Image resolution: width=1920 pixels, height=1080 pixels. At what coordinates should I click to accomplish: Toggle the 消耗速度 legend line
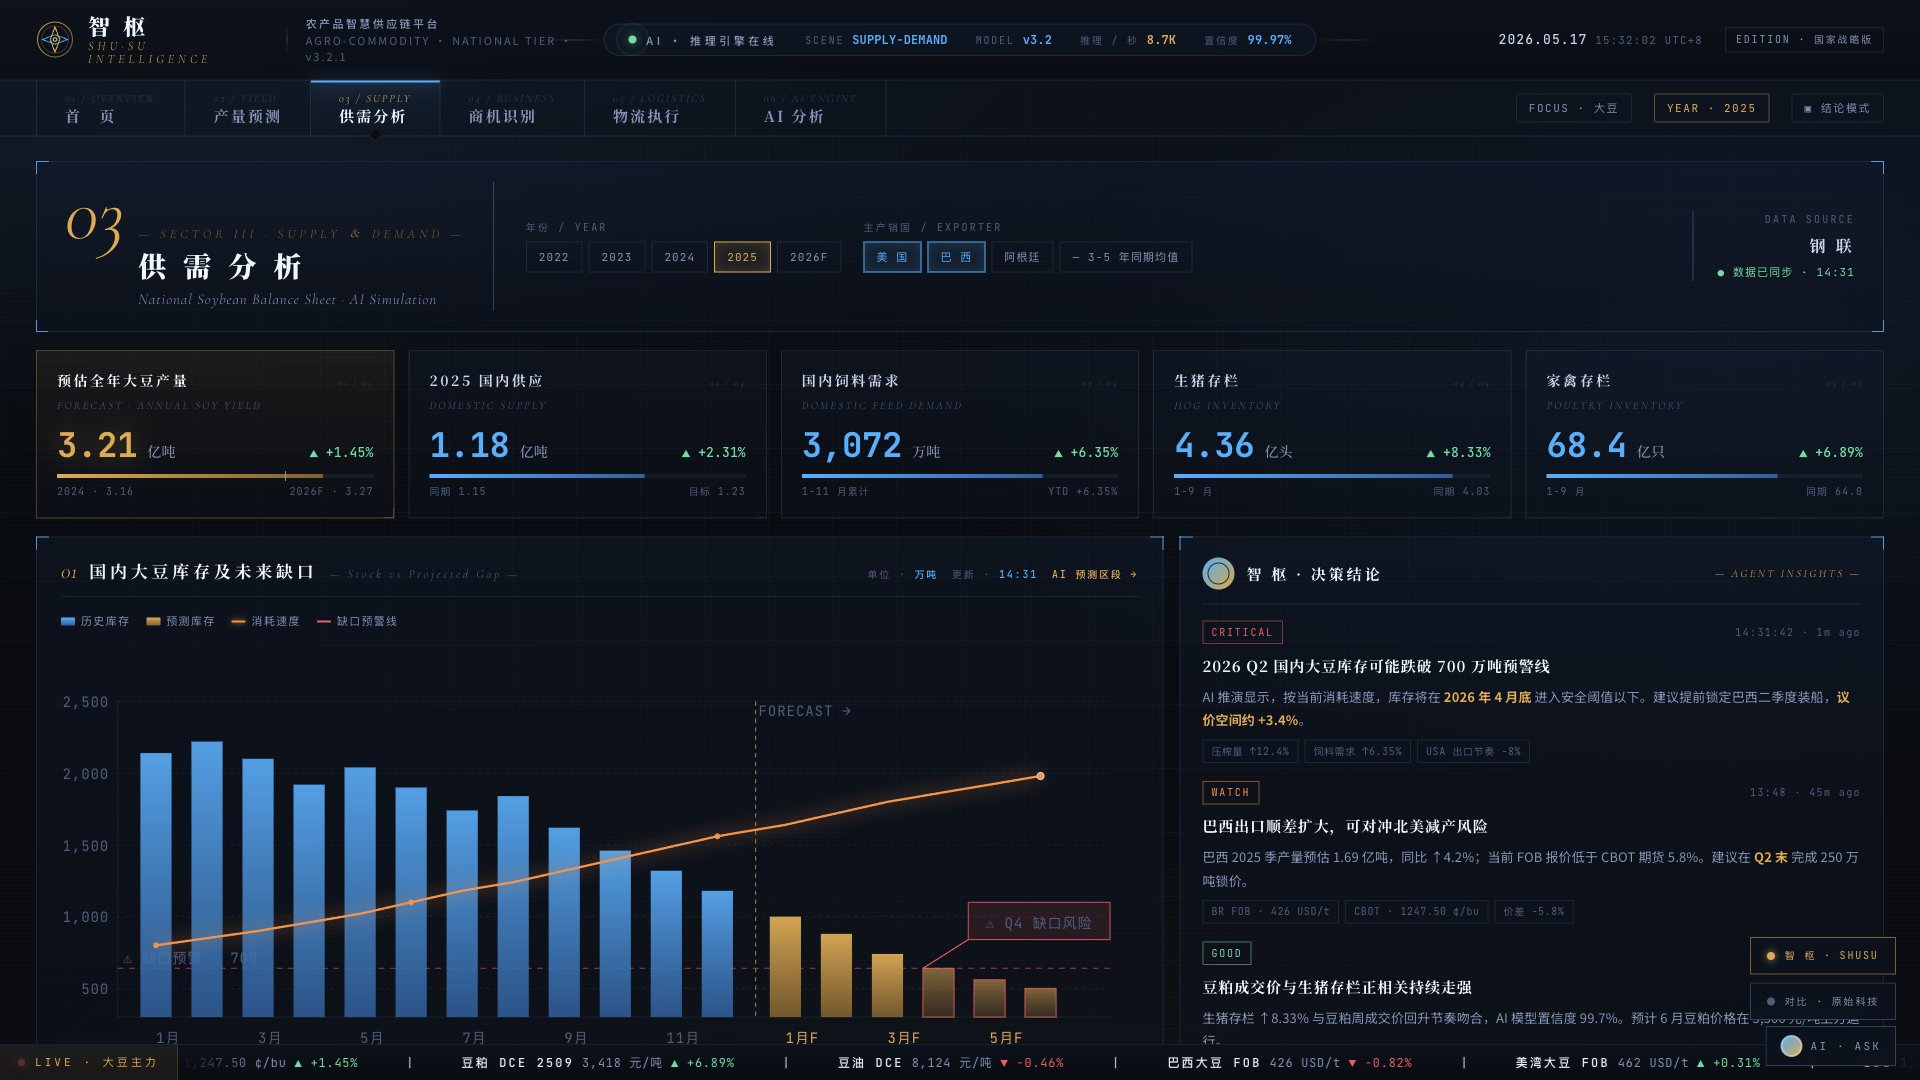coord(265,622)
